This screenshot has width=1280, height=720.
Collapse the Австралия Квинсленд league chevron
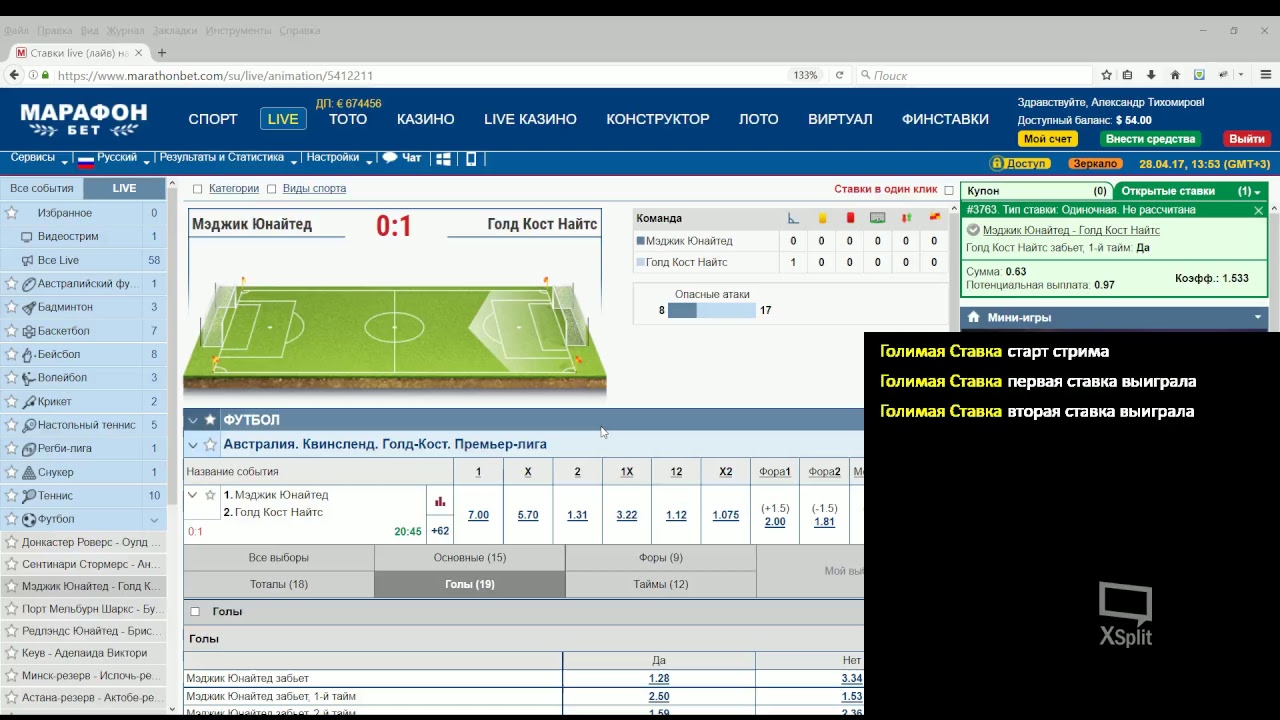coord(193,444)
